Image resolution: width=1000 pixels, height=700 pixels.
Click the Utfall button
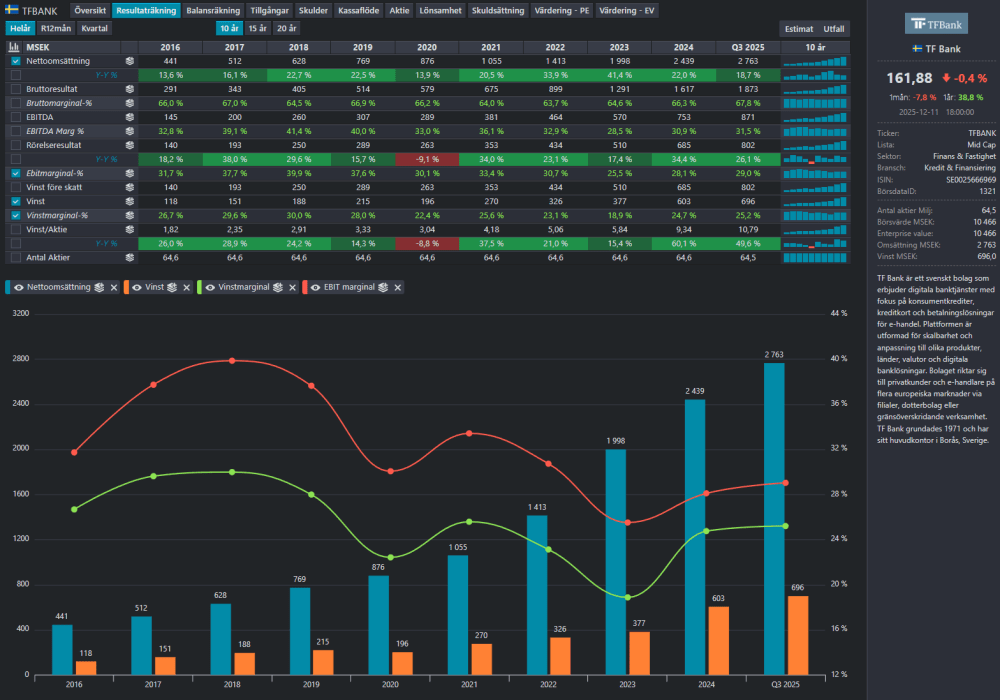pyautogui.click(x=834, y=29)
